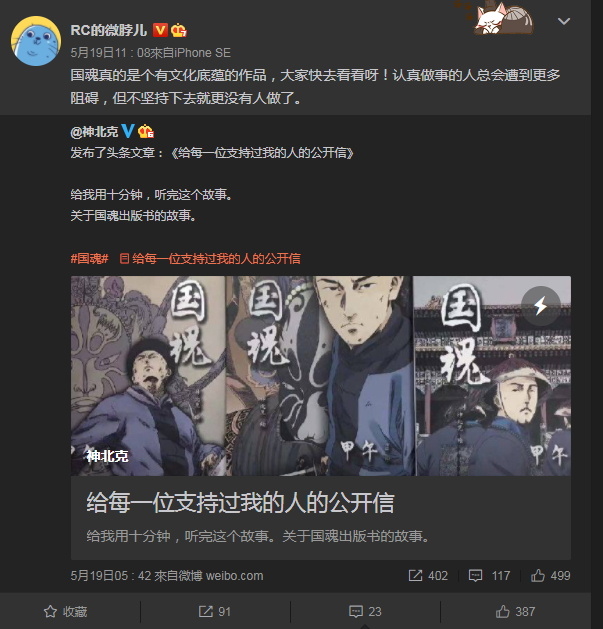The height and width of the screenshot is (629, 603).
Task: Click the lightning bolt icon on cover
Action: 540,306
